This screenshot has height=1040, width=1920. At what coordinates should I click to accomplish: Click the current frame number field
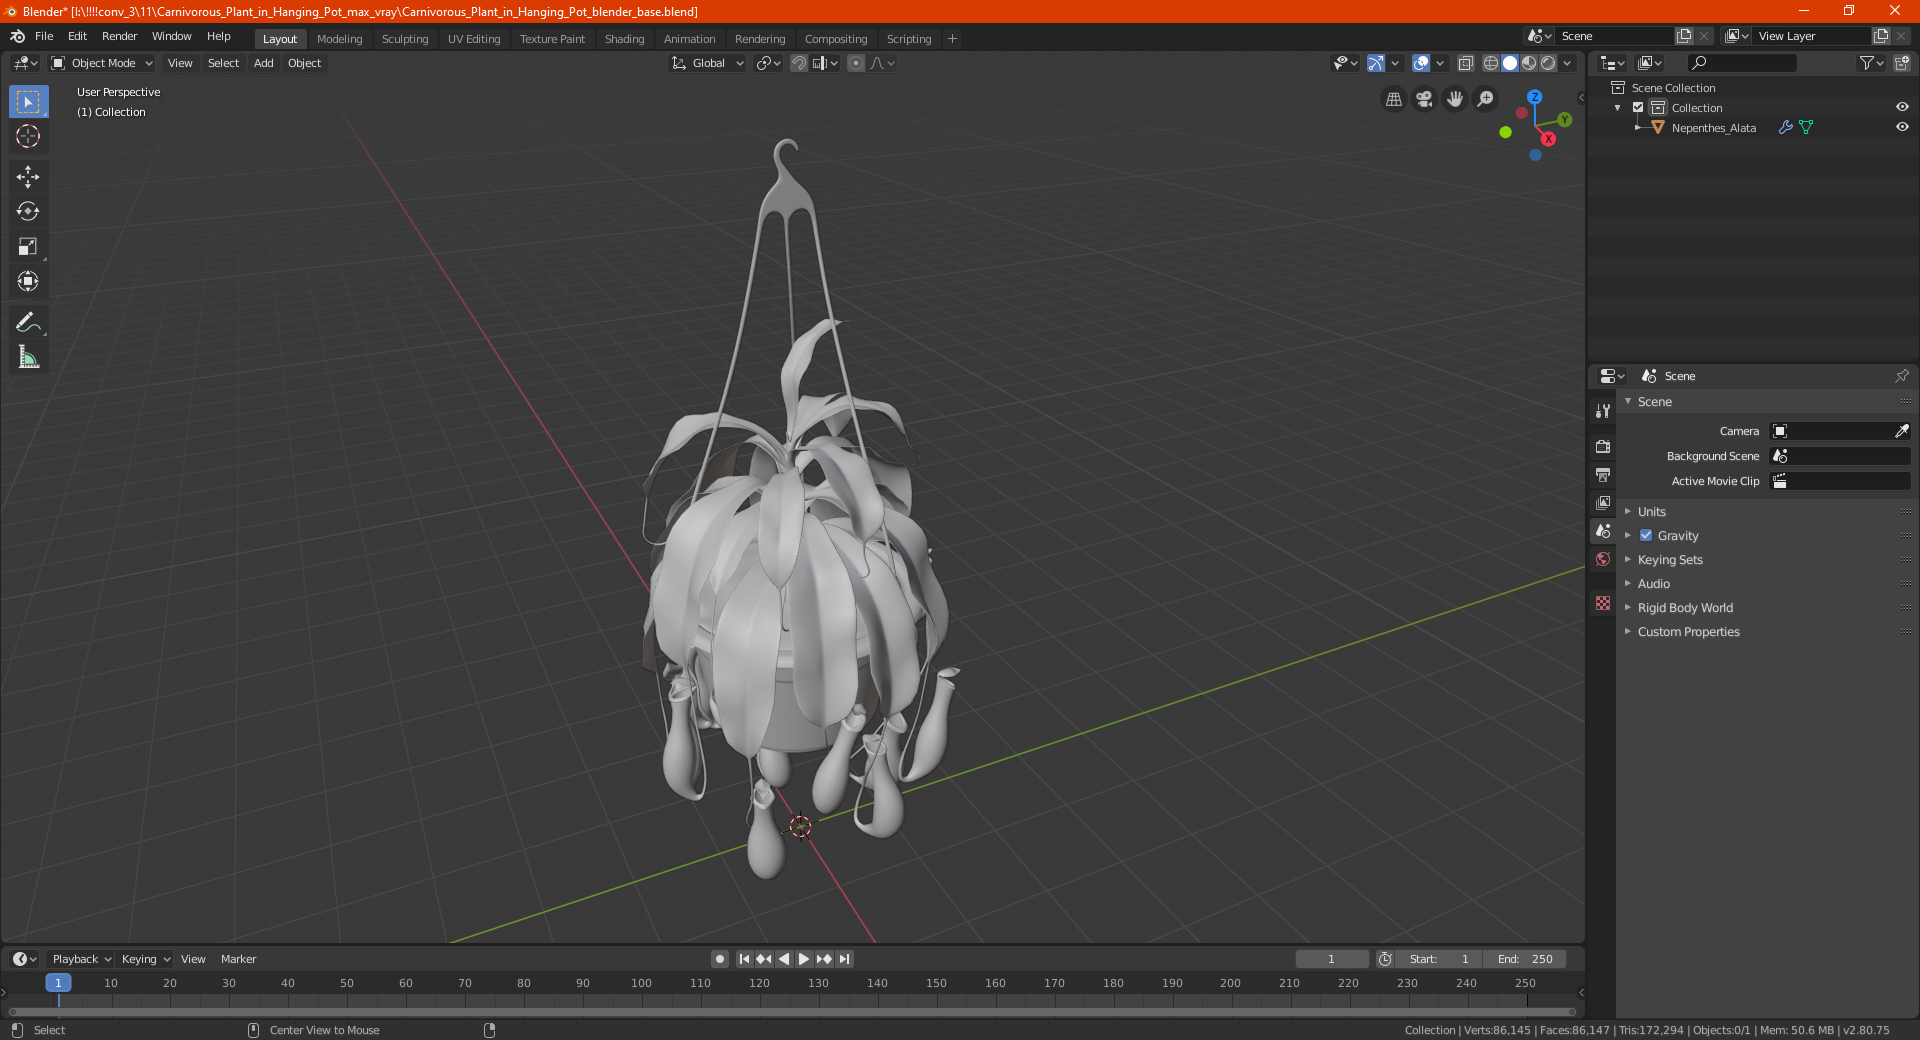(x=1331, y=959)
